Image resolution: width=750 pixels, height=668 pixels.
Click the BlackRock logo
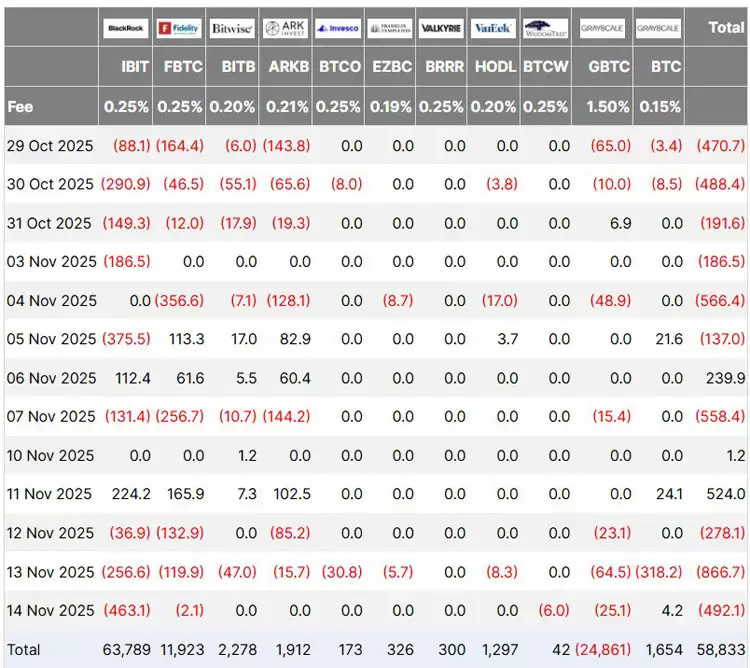tap(127, 28)
